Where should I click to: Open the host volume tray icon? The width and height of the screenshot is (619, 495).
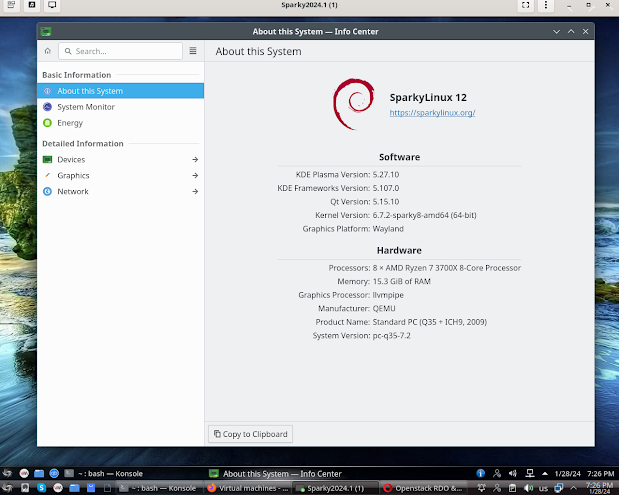click(x=529, y=488)
